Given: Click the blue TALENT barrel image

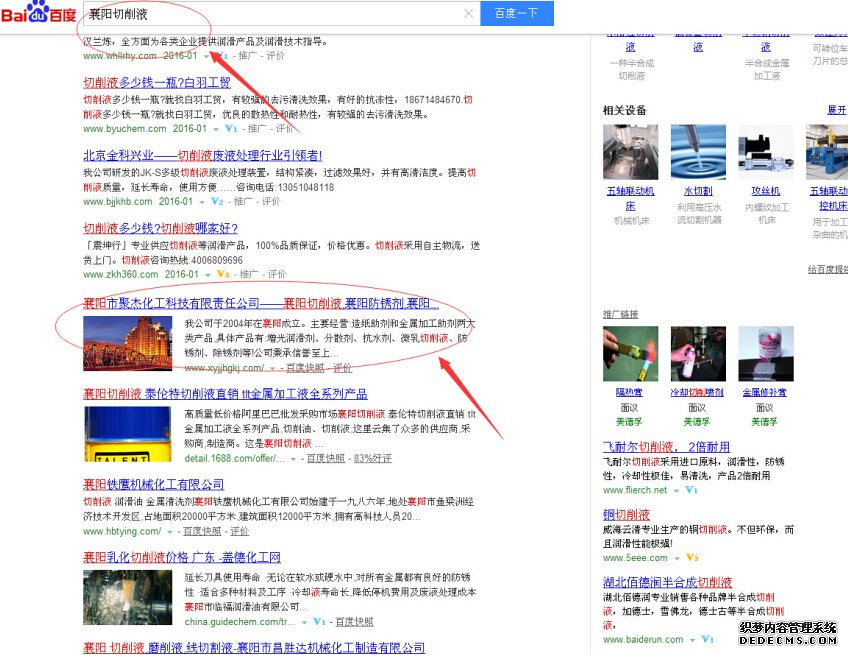Looking at the screenshot, I should tap(128, 434).
